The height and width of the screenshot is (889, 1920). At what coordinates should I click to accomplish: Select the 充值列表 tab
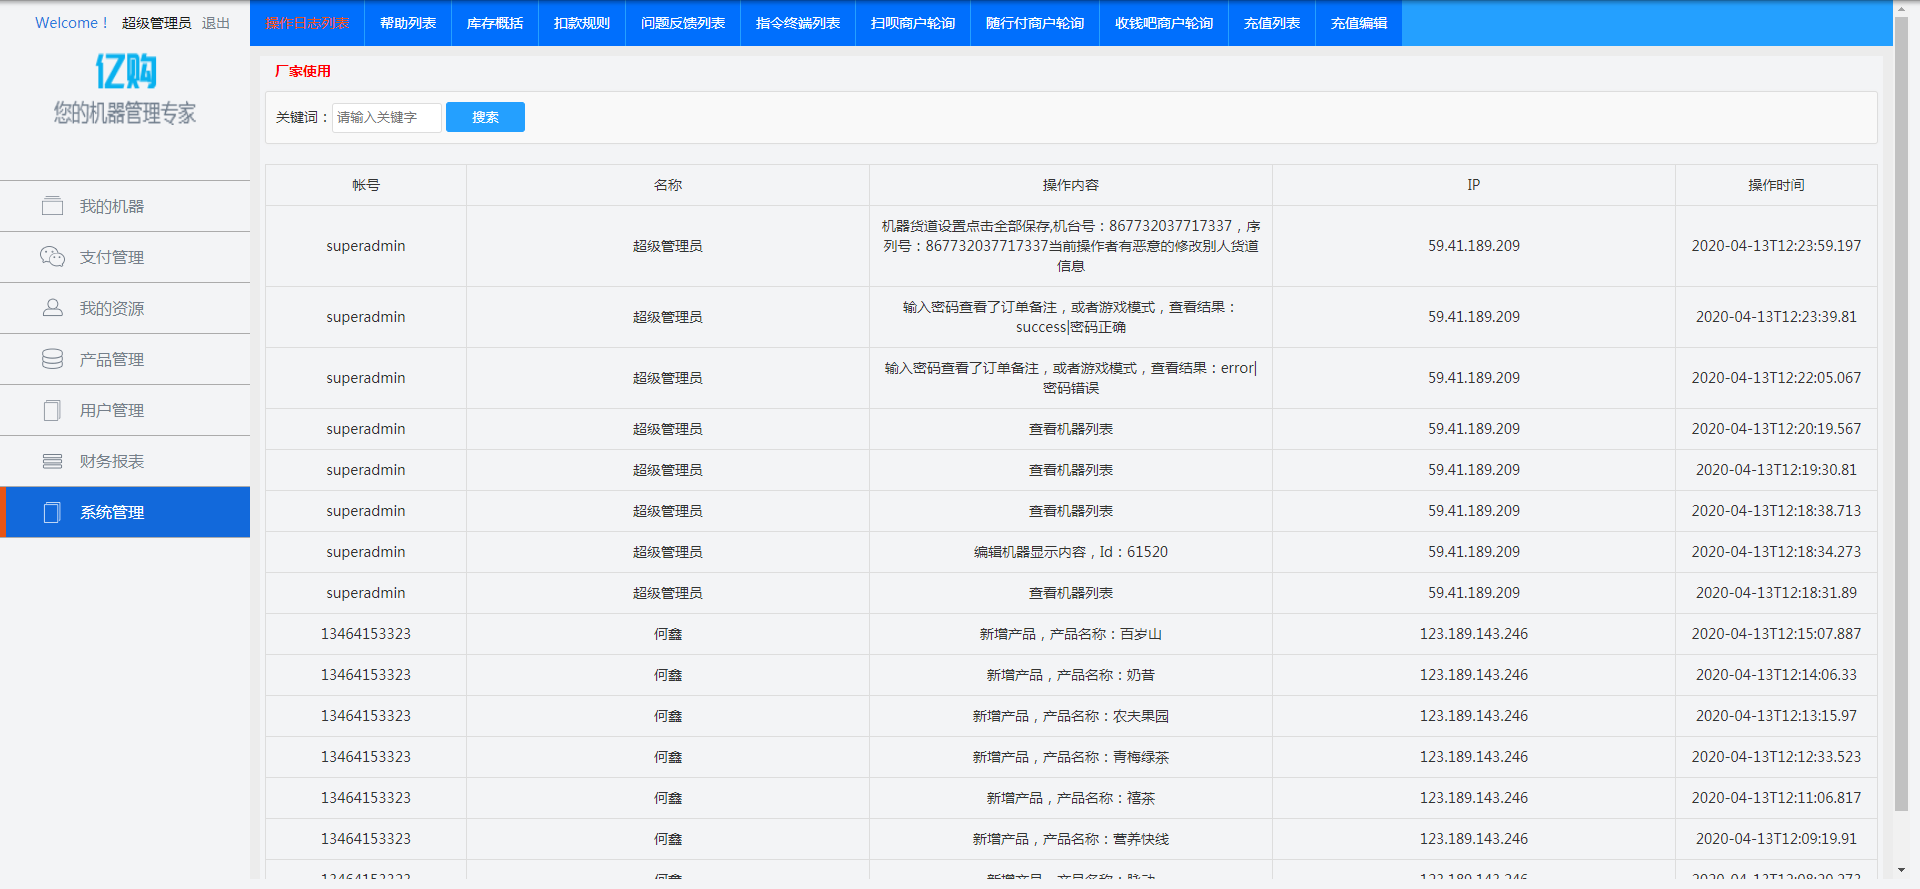(1272, 23)
